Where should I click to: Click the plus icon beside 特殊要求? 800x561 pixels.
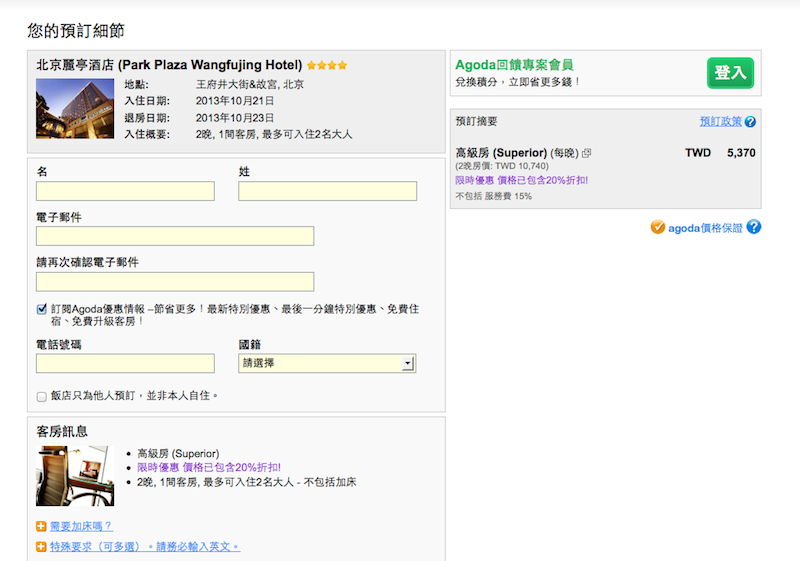[41, 547]
